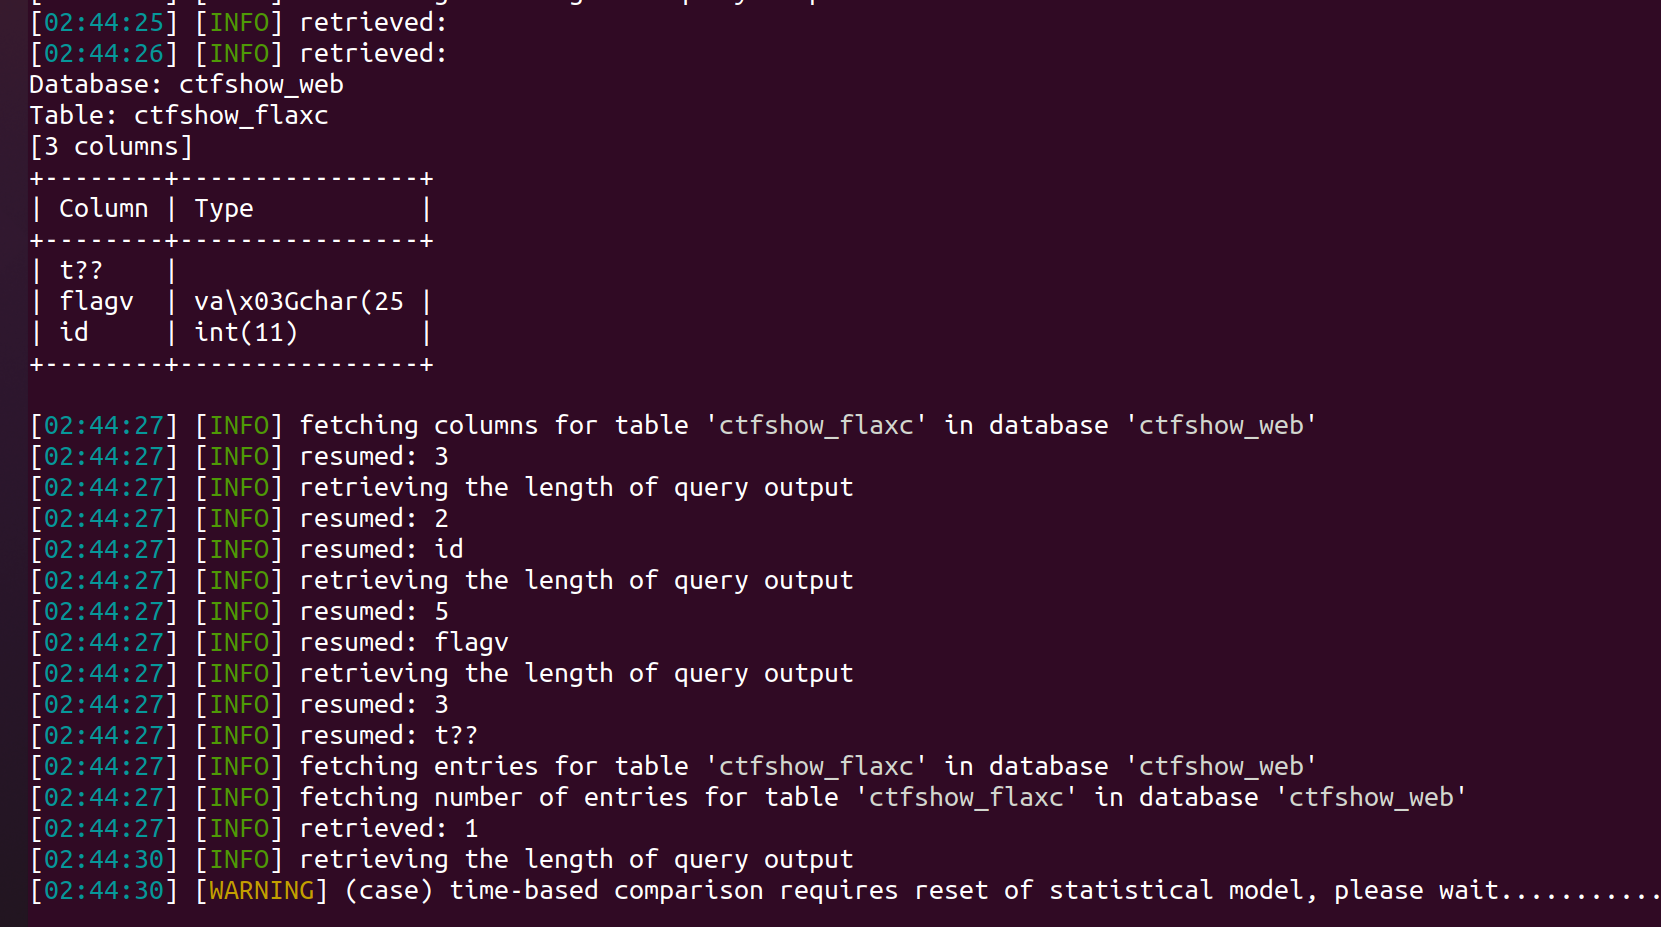Click the 'resumed: 5' log line
This screenshot has height=927, width=1661.
(x=373, y=611)
